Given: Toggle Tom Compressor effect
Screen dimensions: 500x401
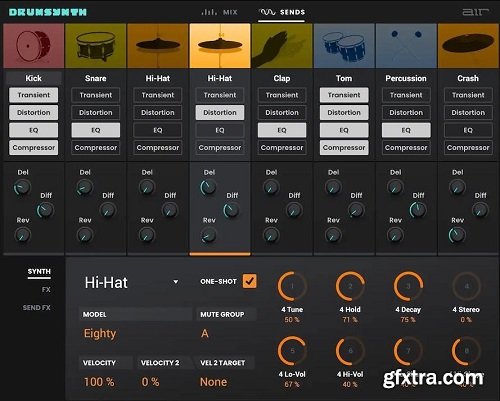Looking at the screenshot, I should [344, 148].
